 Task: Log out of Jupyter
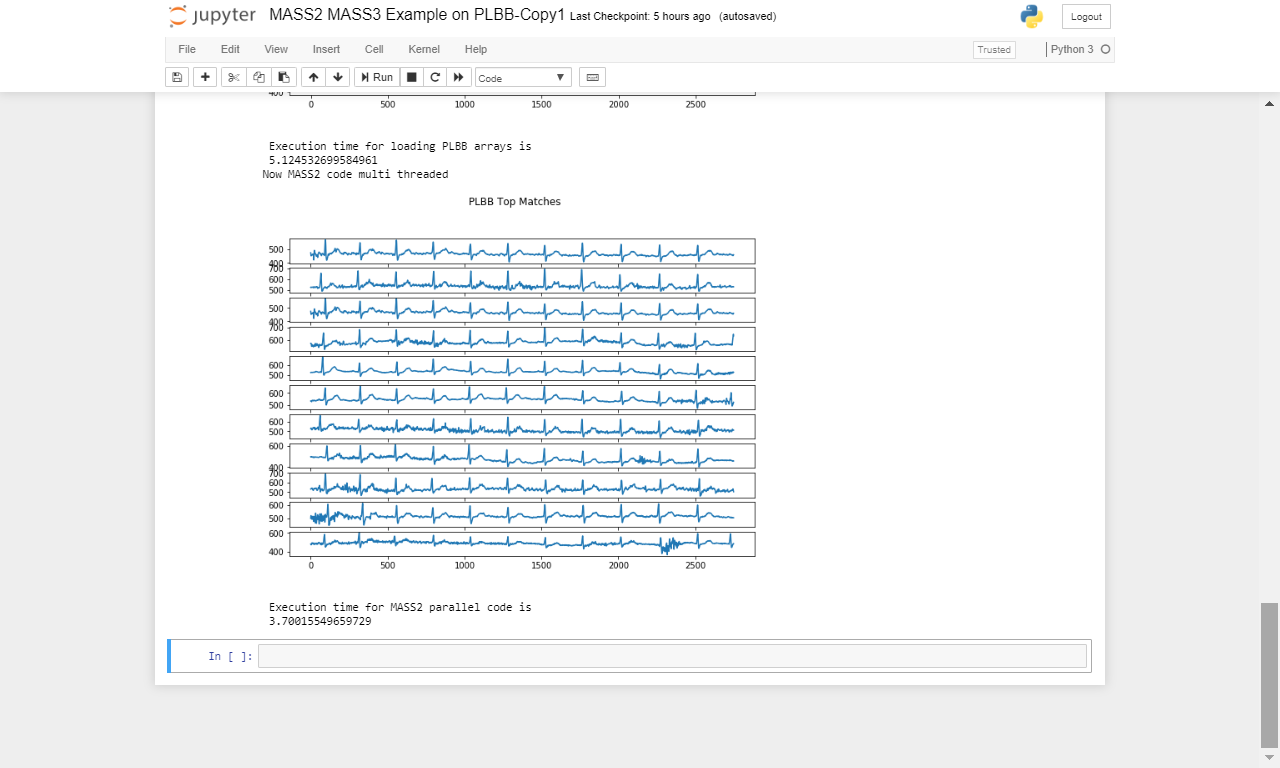coord(1085,16)
